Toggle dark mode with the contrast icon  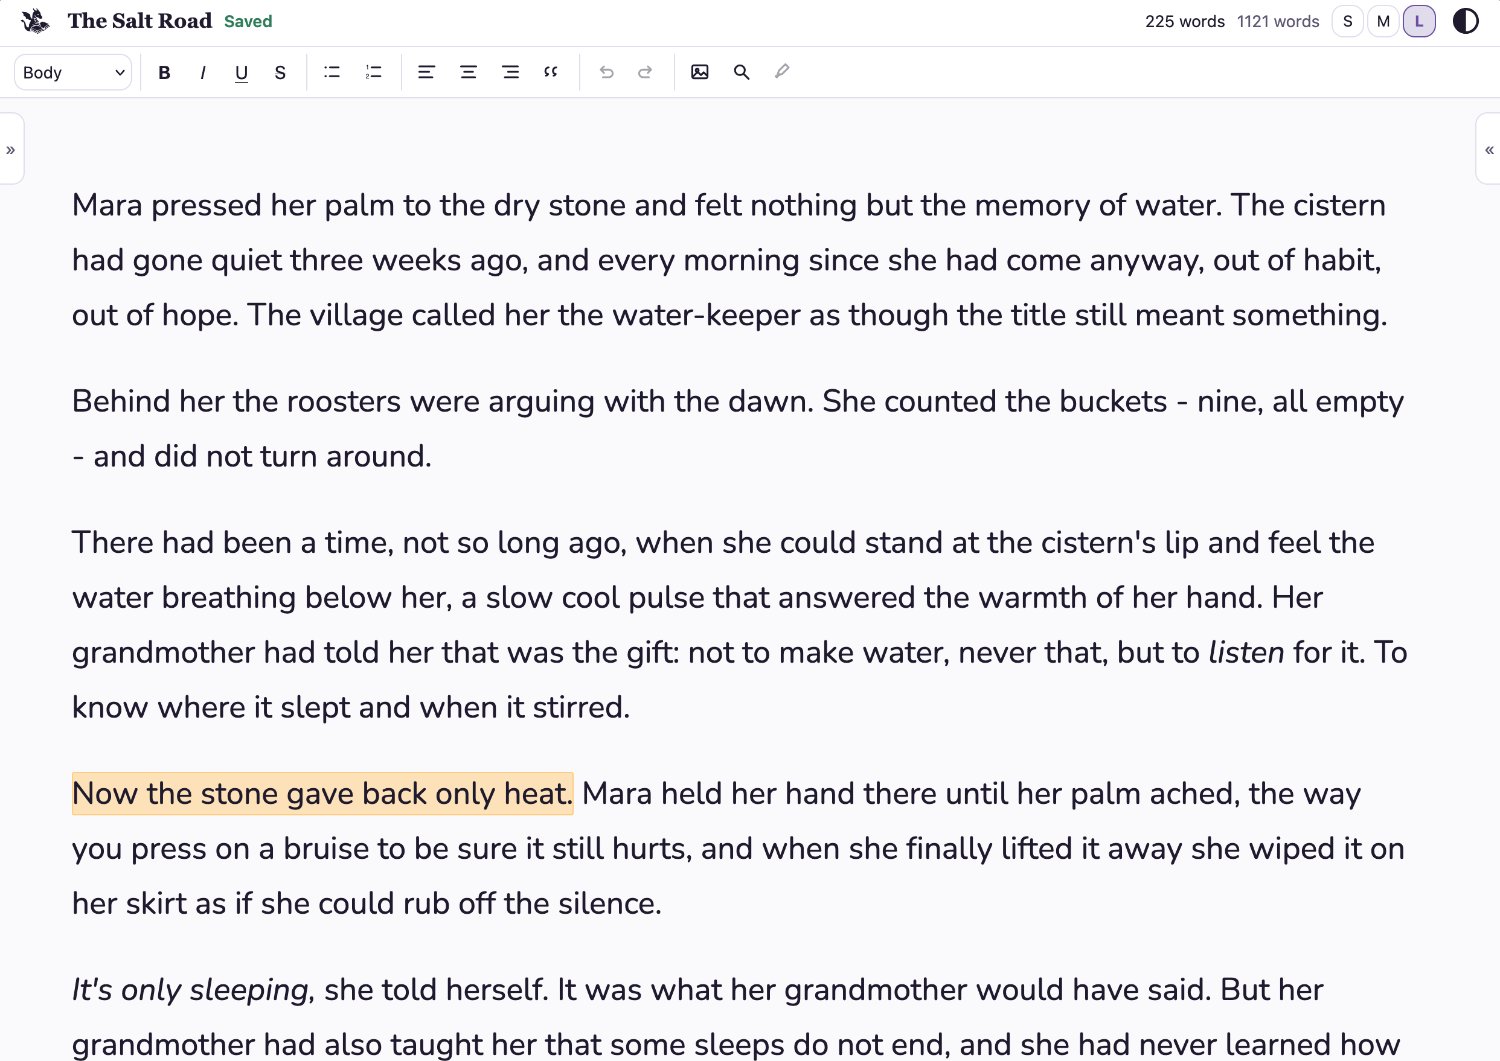click(x=1465, y=21)
